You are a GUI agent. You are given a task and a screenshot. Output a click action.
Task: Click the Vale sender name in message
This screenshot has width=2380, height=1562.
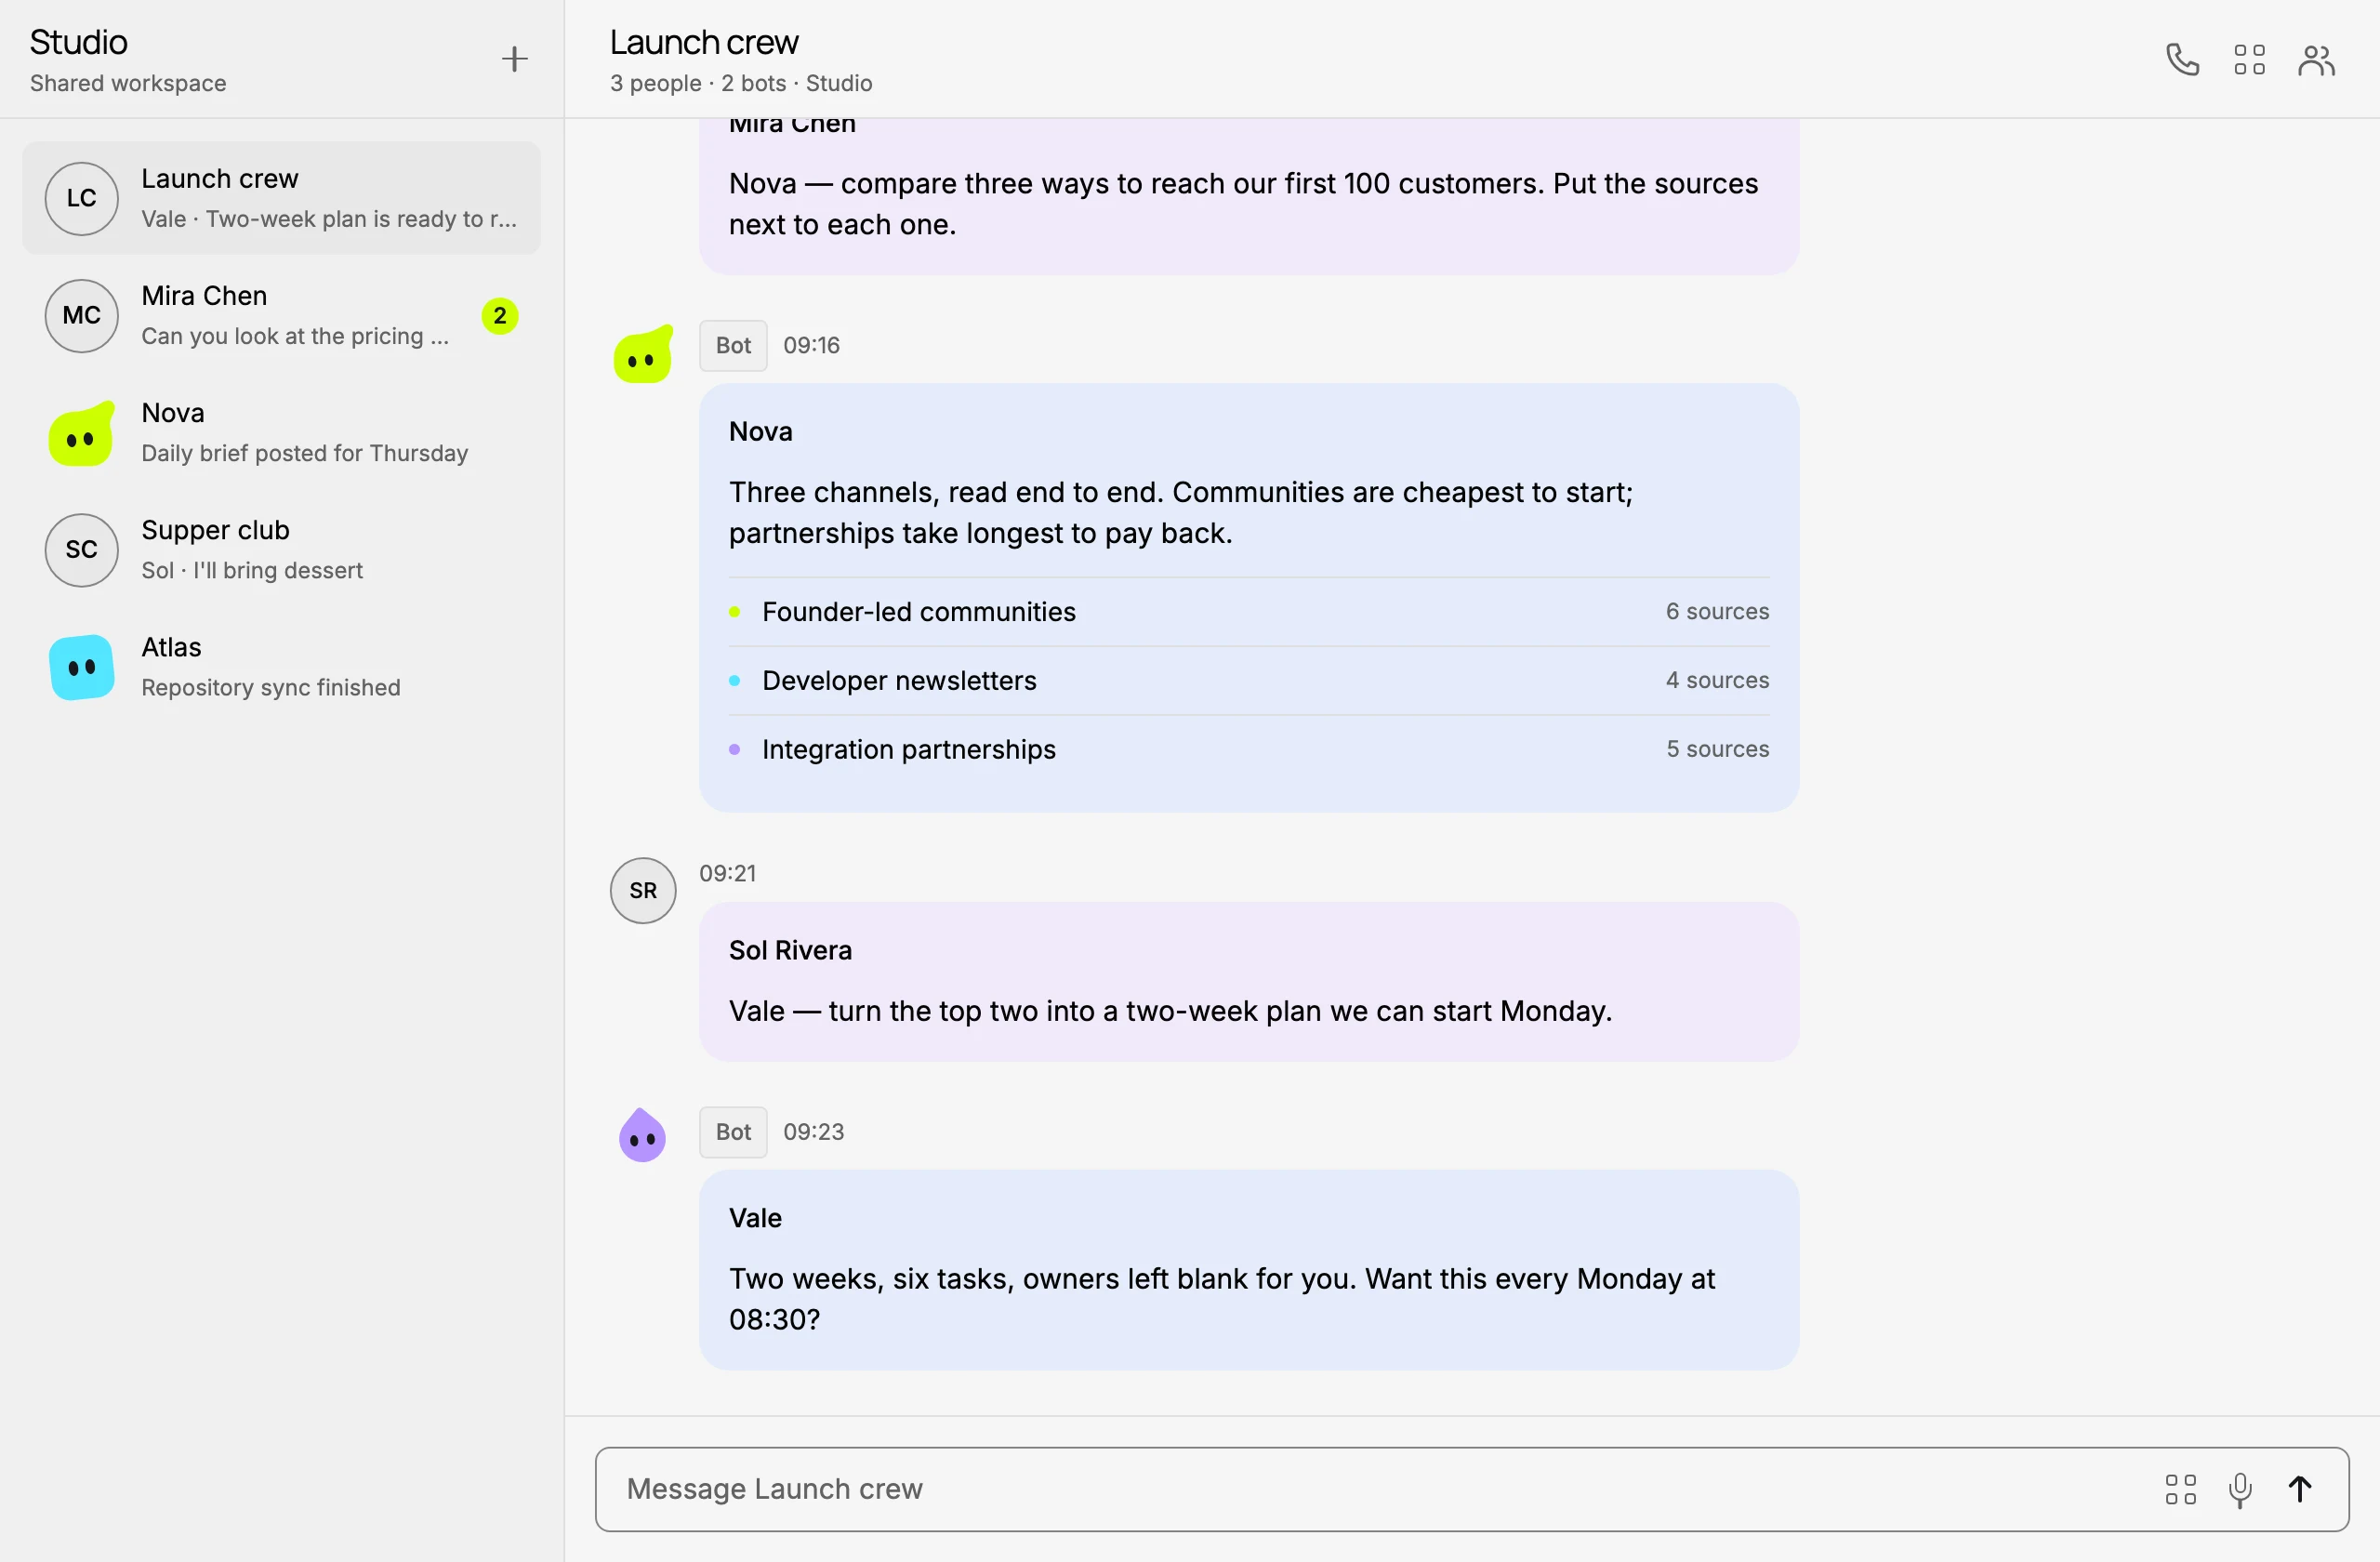point(755,1218)
